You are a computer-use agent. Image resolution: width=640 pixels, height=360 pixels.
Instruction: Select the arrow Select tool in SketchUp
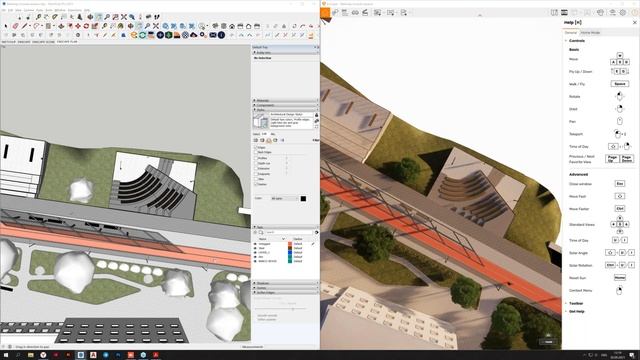(6, 26)
